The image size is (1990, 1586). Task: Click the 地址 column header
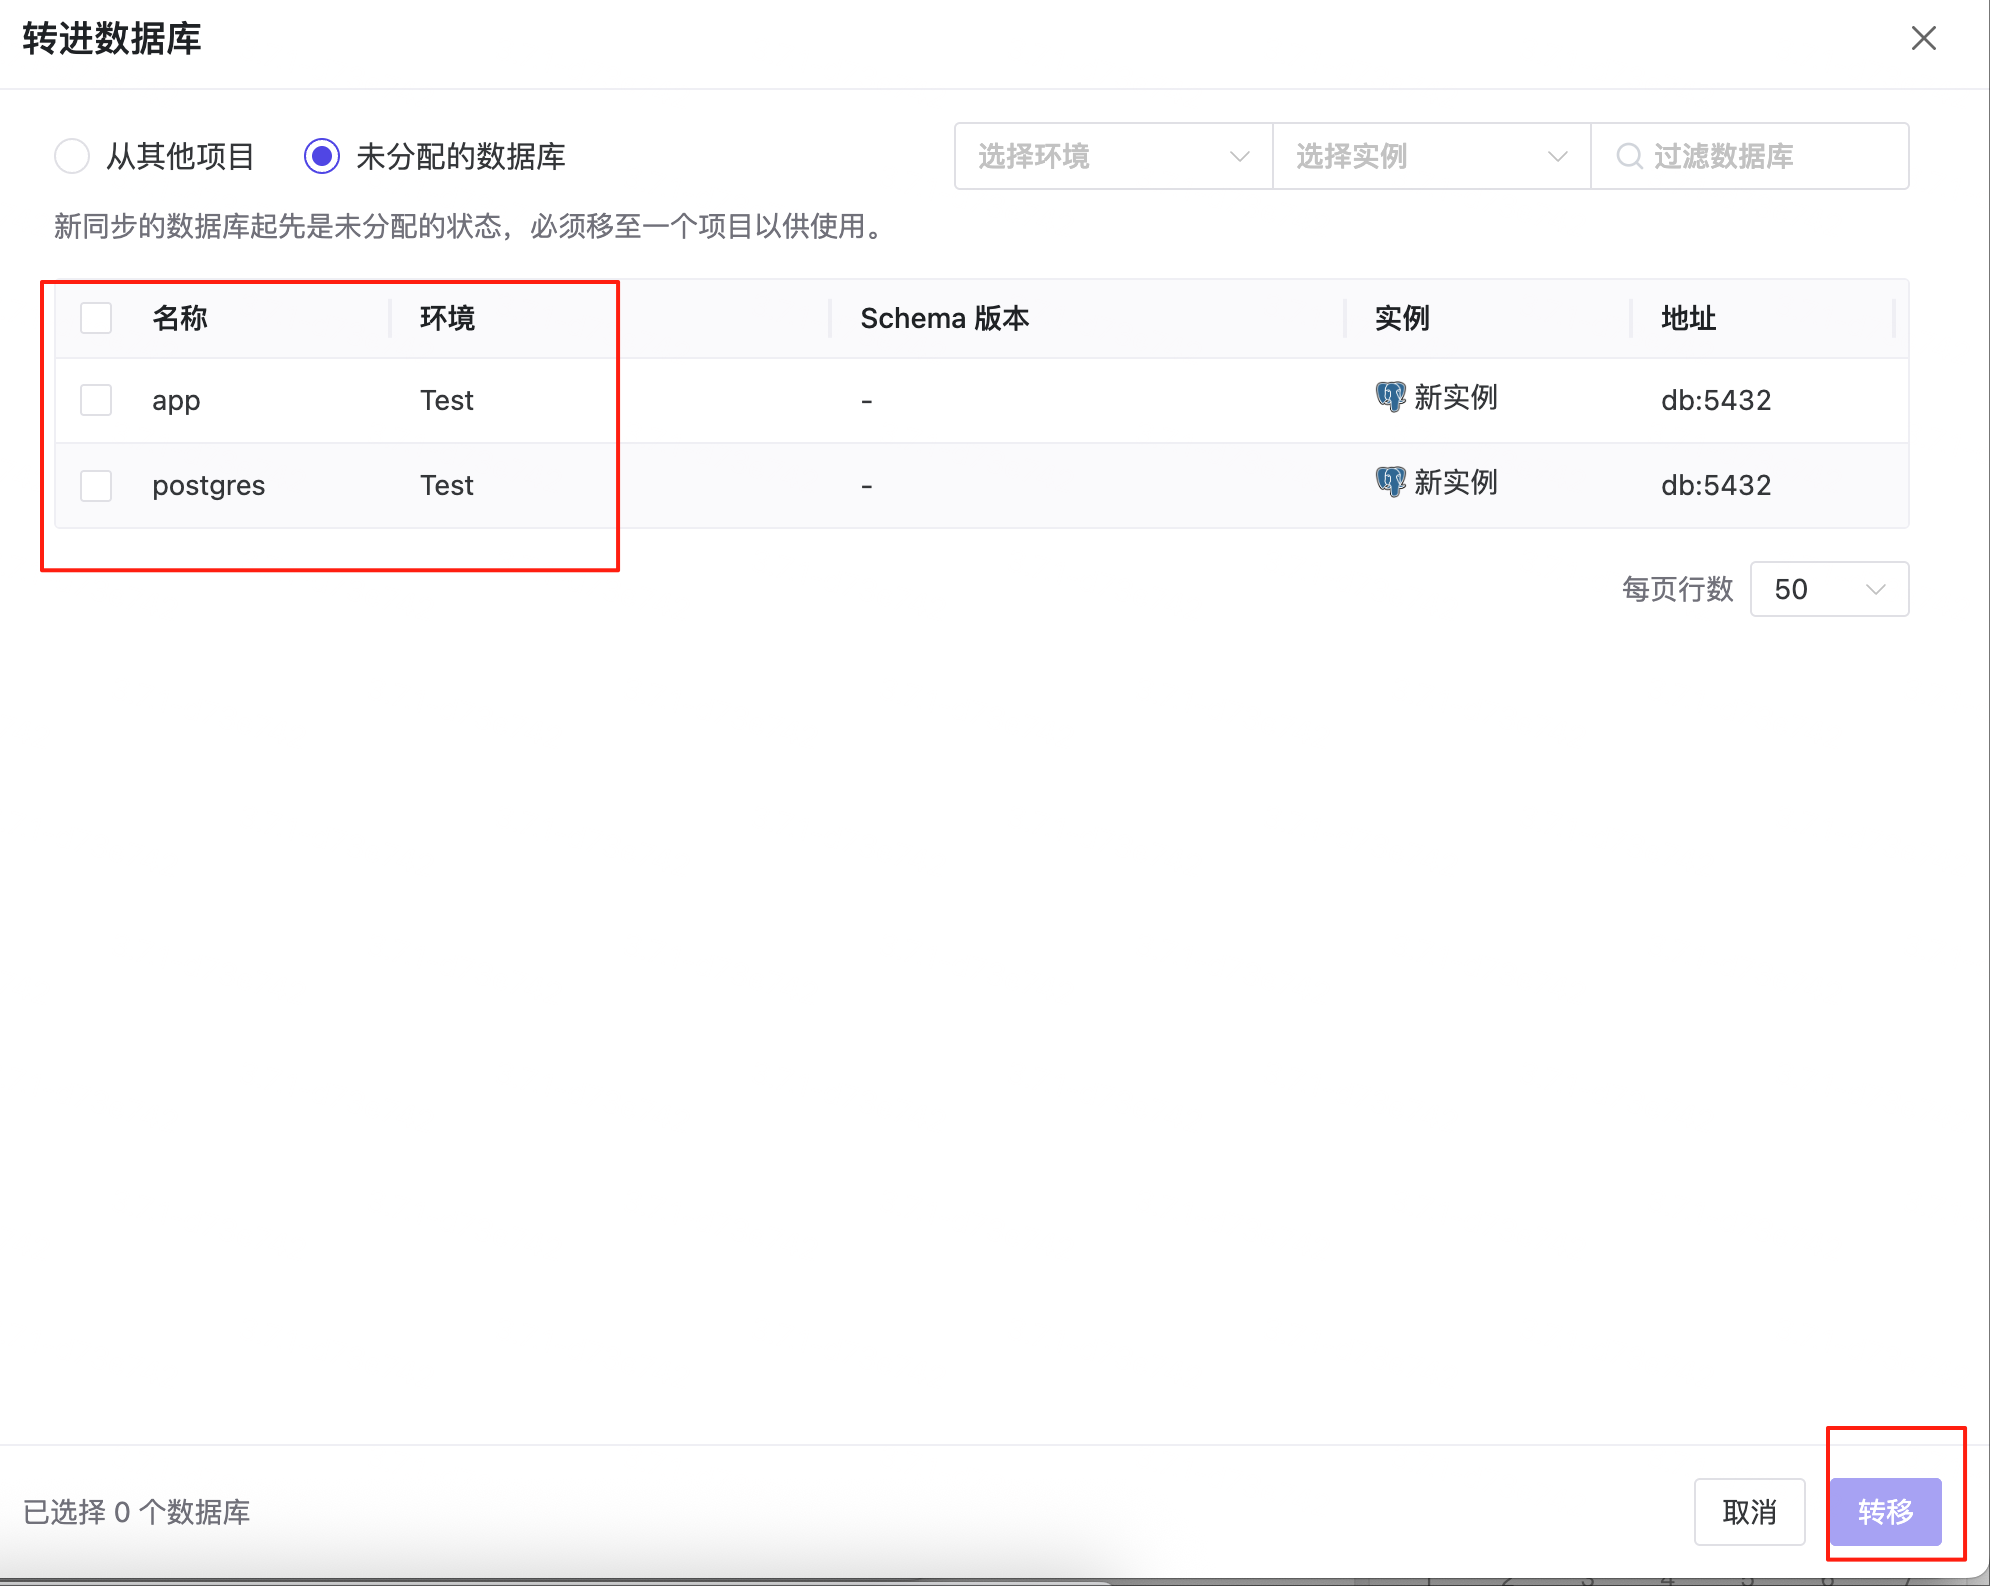coord(1688,318)
